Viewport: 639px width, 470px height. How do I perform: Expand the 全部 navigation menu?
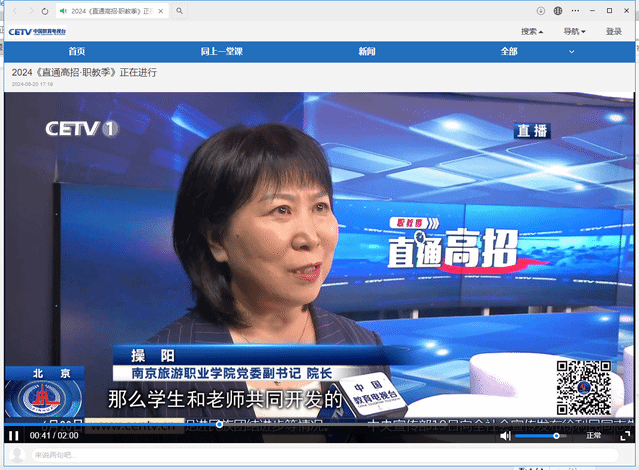(512, 51)
